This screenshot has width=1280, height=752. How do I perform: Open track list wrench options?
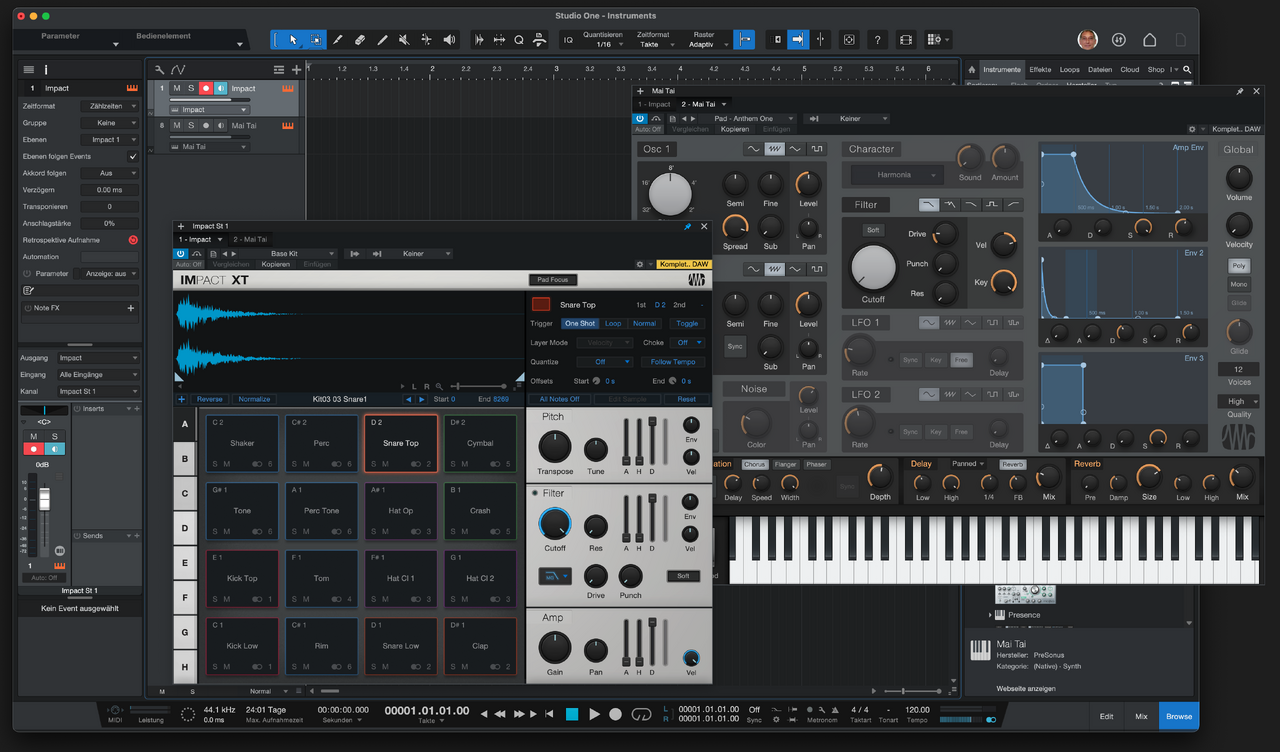pos(159,69)
